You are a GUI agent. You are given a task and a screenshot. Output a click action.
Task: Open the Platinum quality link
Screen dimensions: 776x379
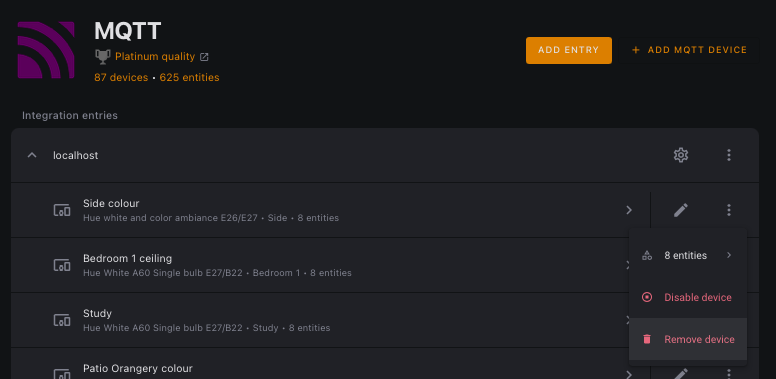pos(155,57)
